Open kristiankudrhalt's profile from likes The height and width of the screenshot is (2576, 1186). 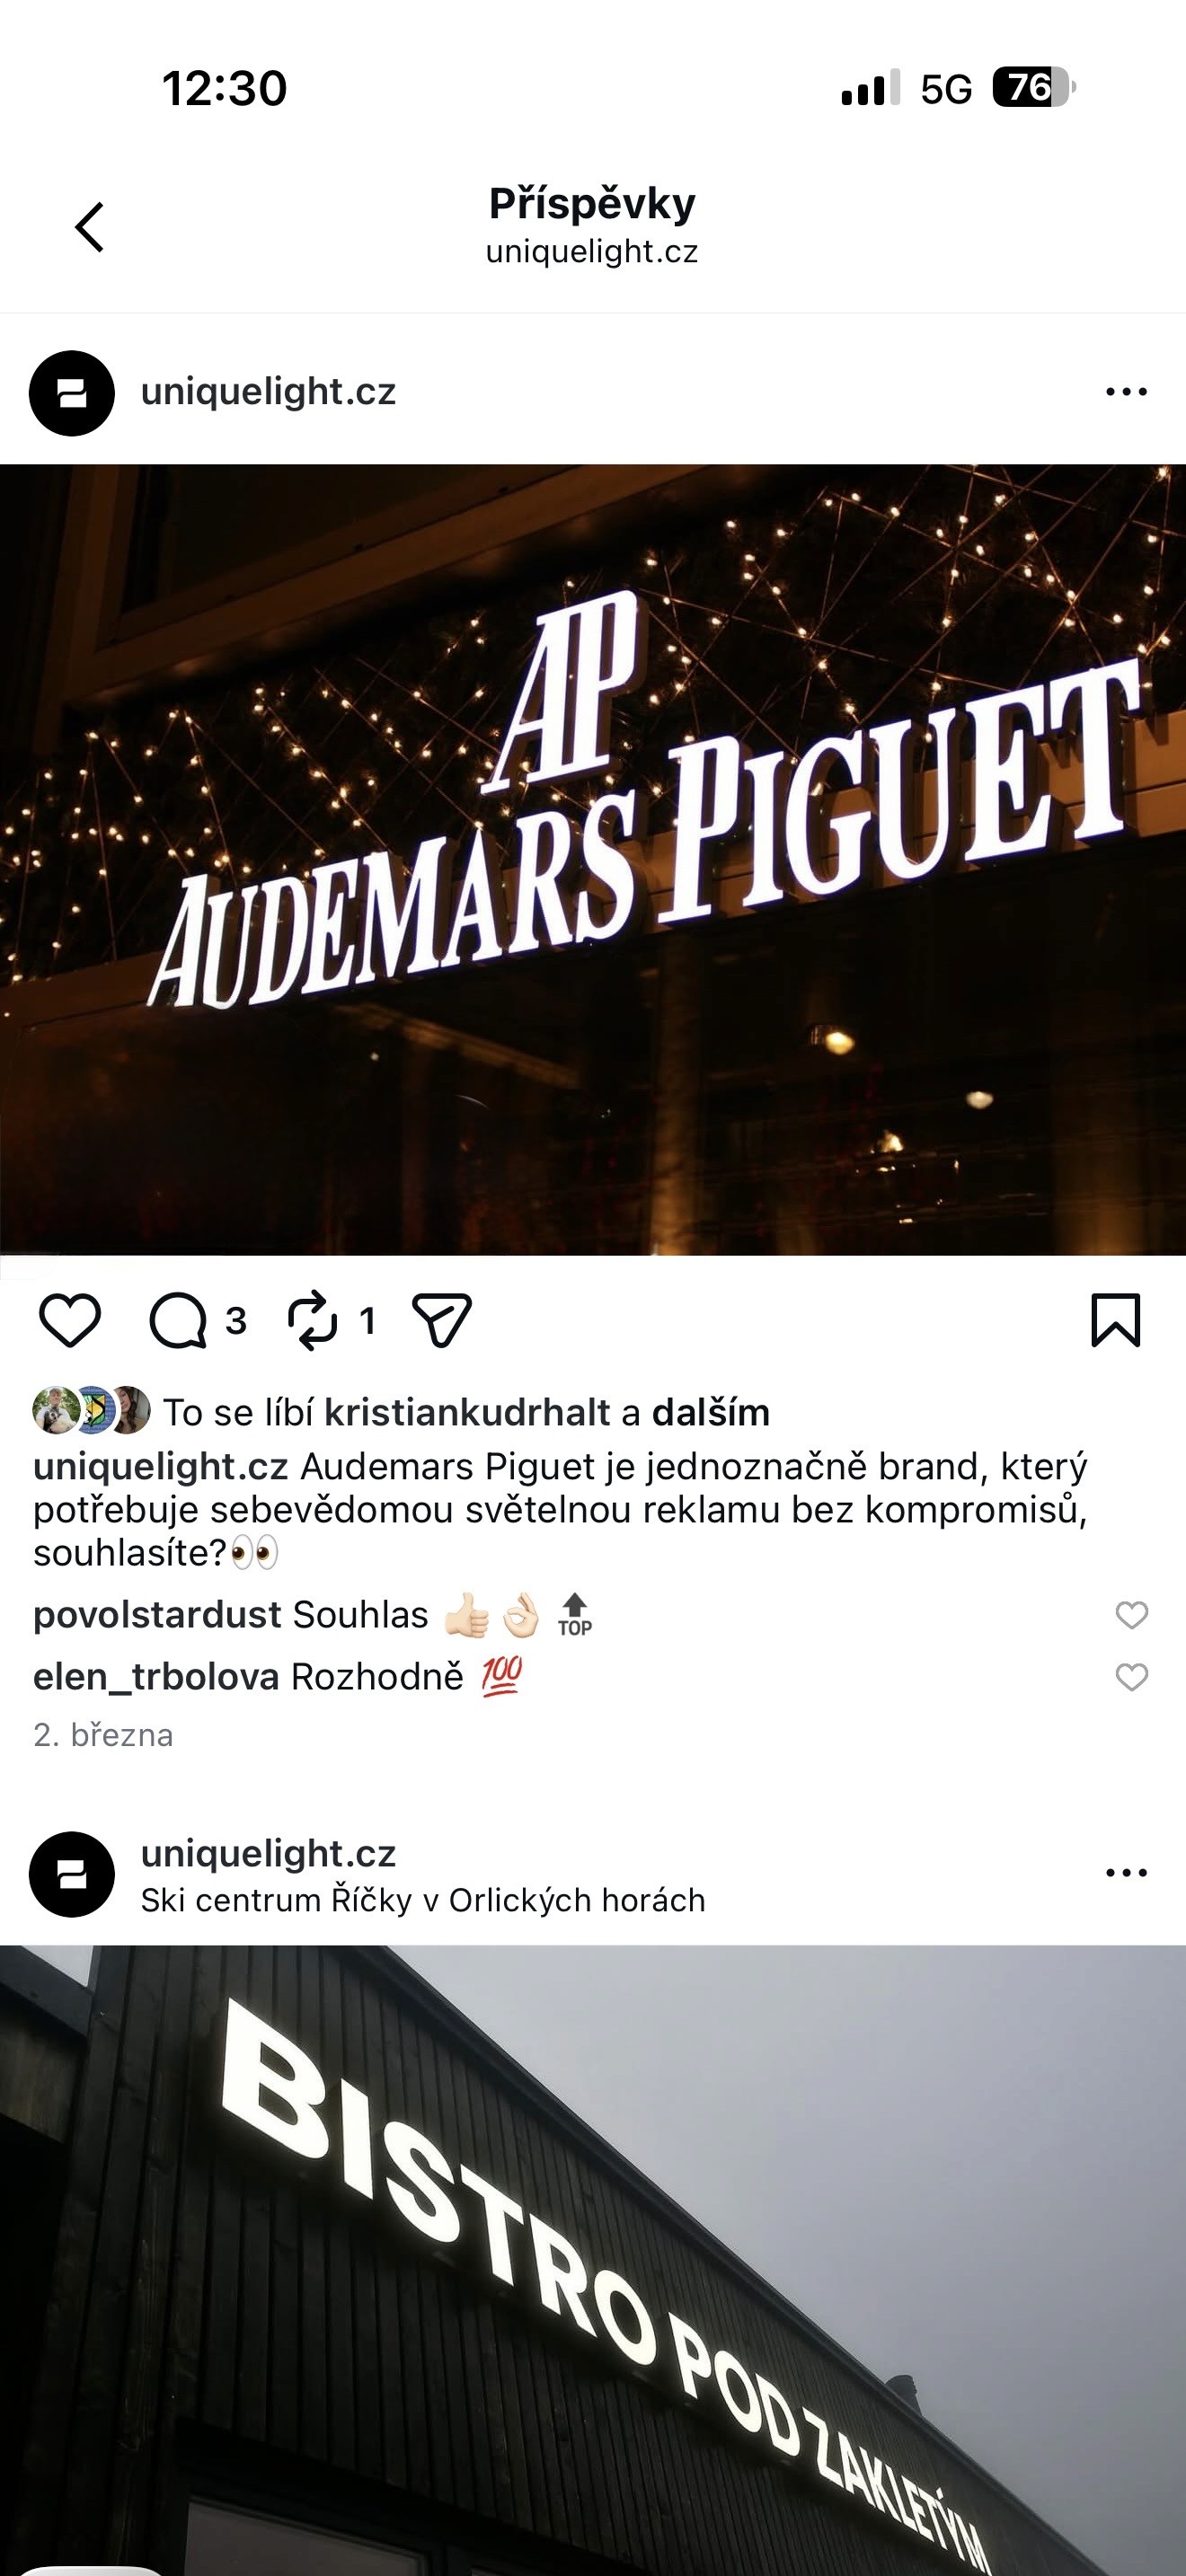point(467,1412)
